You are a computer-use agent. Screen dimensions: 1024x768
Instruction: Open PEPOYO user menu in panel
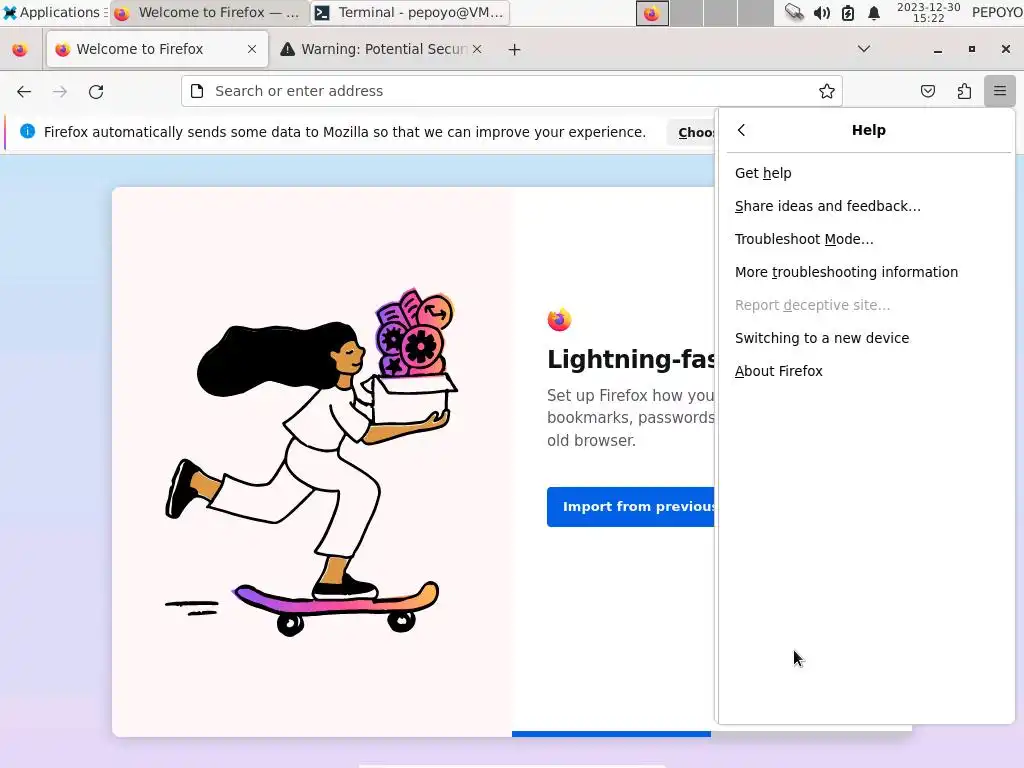pos(997,12)
